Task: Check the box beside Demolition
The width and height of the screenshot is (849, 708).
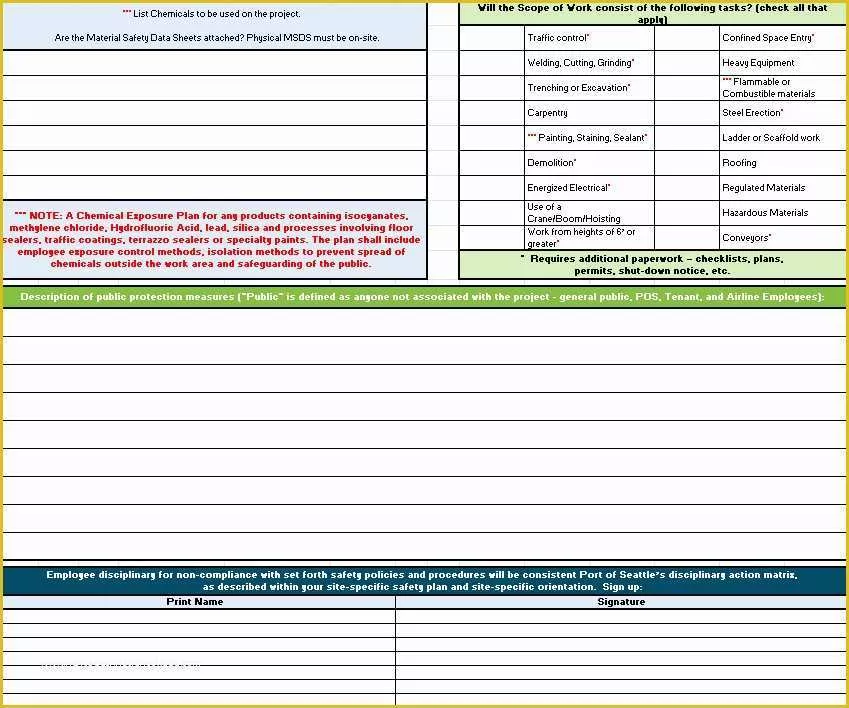Action: pos(492,162)
